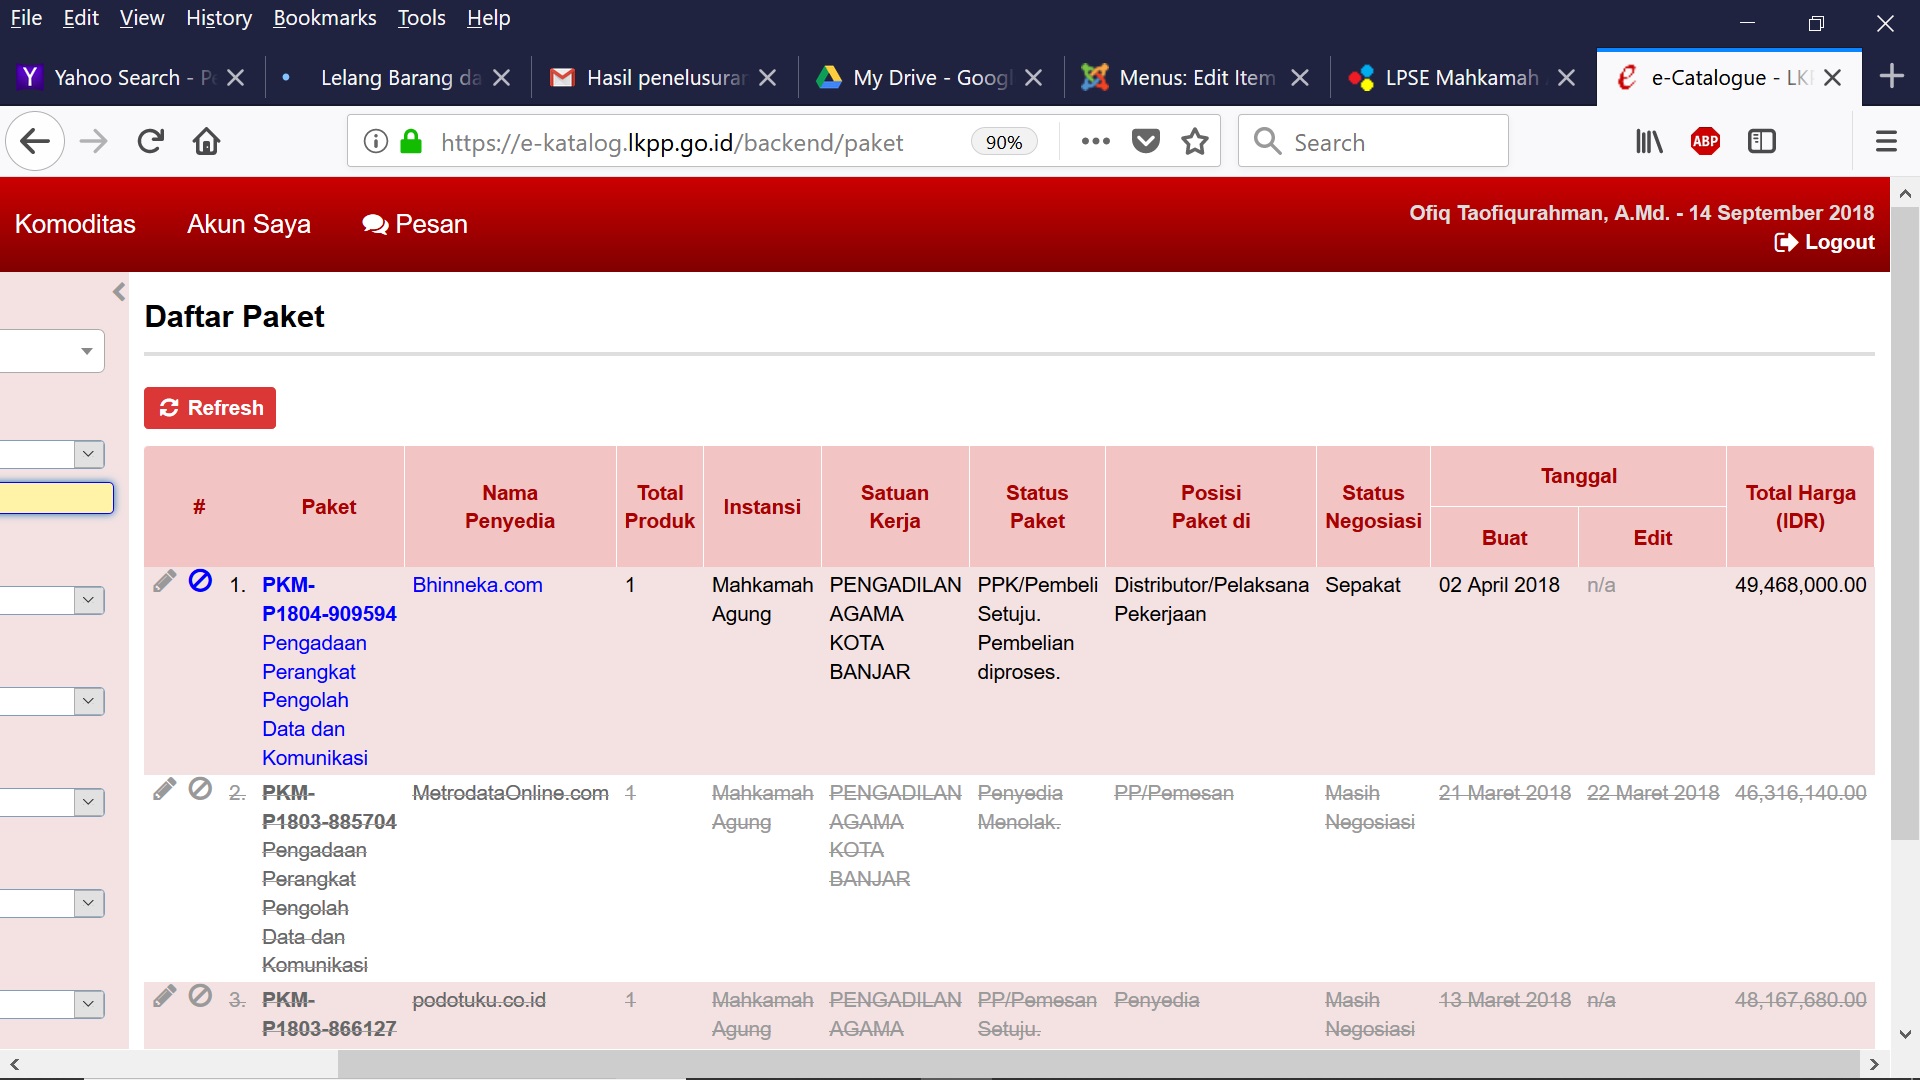
Task: Open page actions three-dots menu
Action: [1096, 142]
